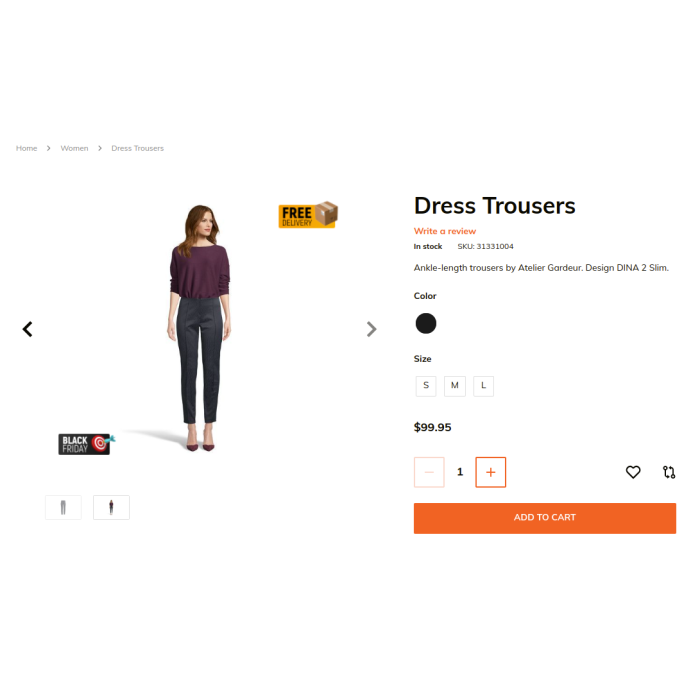Image resolution: width=700 pixels, height=700 pixels.
Task: Increase quantity with plus button
Action: [x=490, y=472]
